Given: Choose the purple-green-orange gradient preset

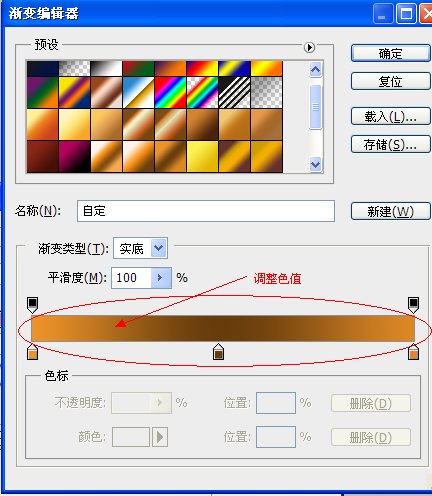Looking at the screenshot, I should [43, 93].
